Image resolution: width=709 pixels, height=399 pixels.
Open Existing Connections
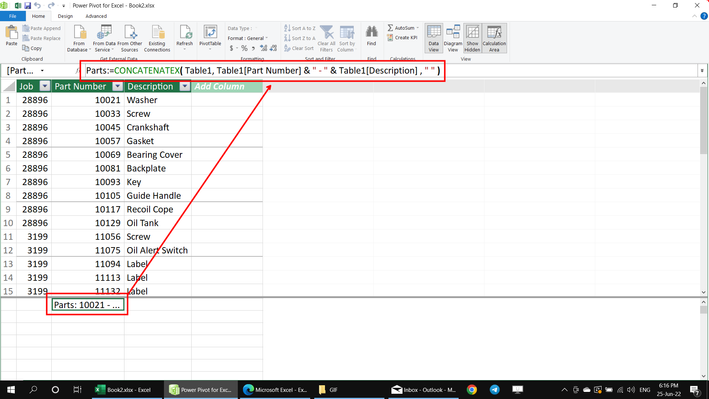(157, 38)
